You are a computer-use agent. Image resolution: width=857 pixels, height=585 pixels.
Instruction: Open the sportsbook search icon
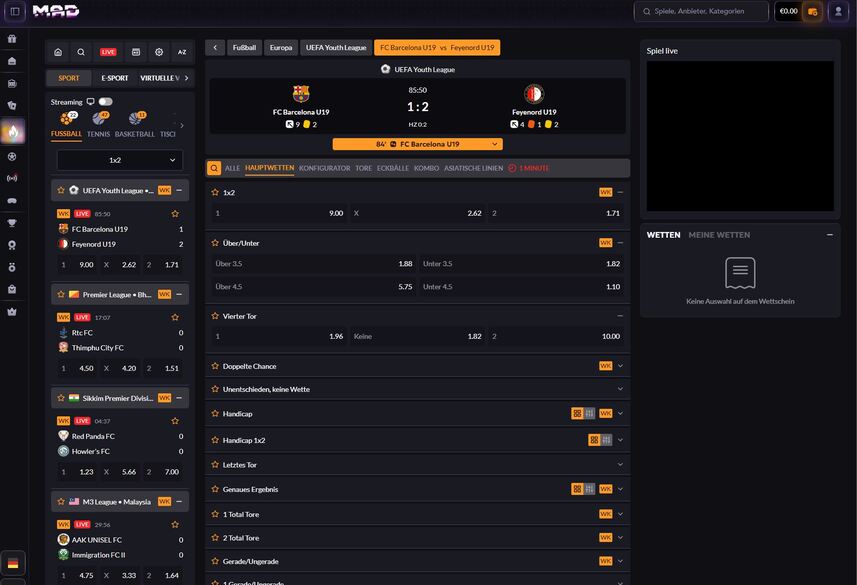[x=81, y=52]
